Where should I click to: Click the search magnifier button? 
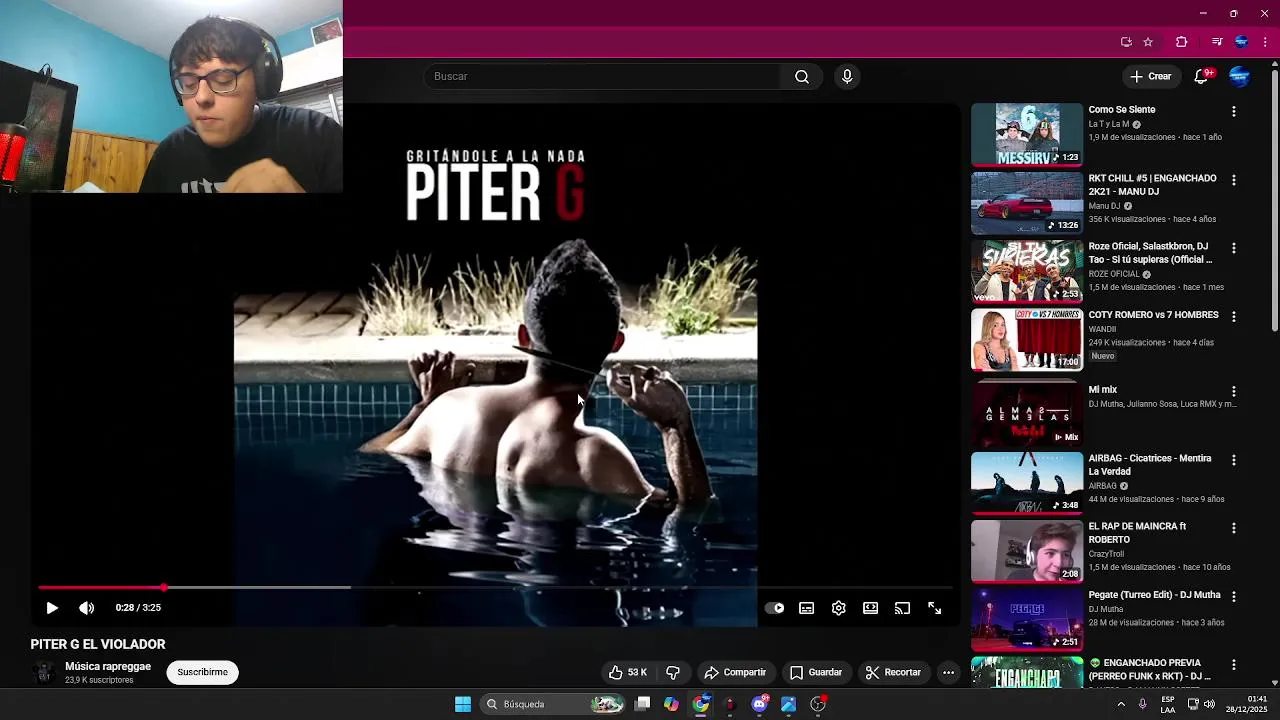pos(802,77)
